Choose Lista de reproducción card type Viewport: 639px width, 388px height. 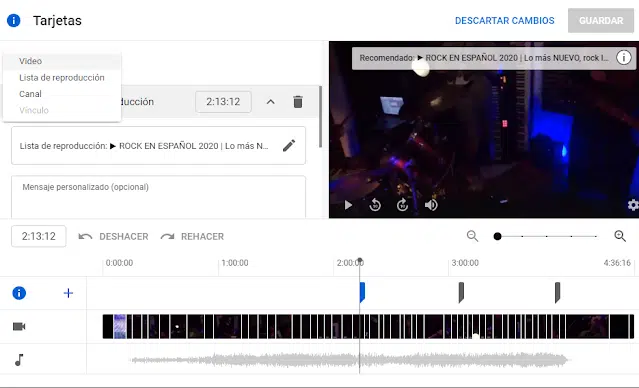tap(62, 77)
